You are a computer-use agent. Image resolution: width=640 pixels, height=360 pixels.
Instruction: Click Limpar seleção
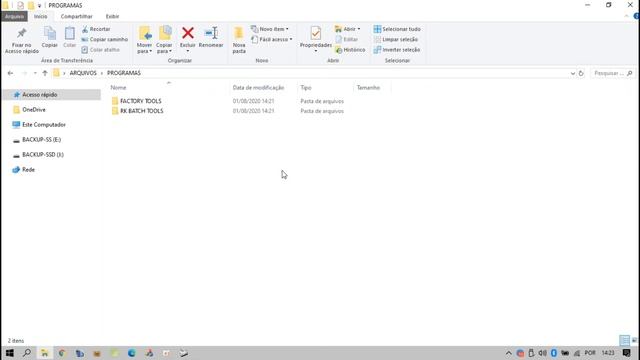[x=396, y=40]
